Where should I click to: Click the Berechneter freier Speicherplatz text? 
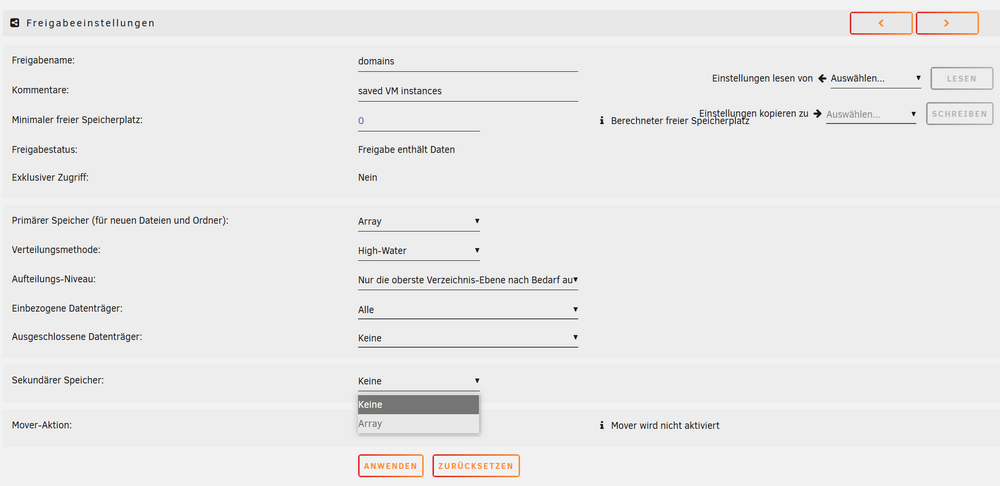tap(680, 121)
